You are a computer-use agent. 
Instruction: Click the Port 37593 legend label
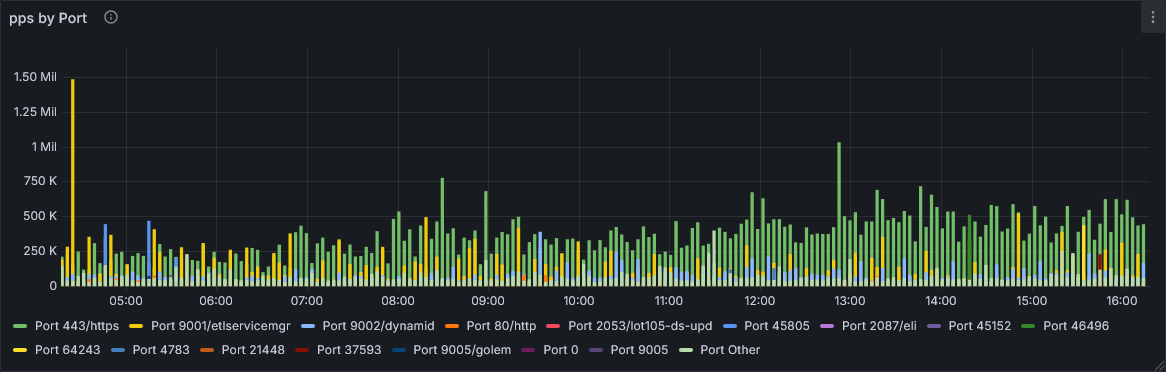click(349, 350)
